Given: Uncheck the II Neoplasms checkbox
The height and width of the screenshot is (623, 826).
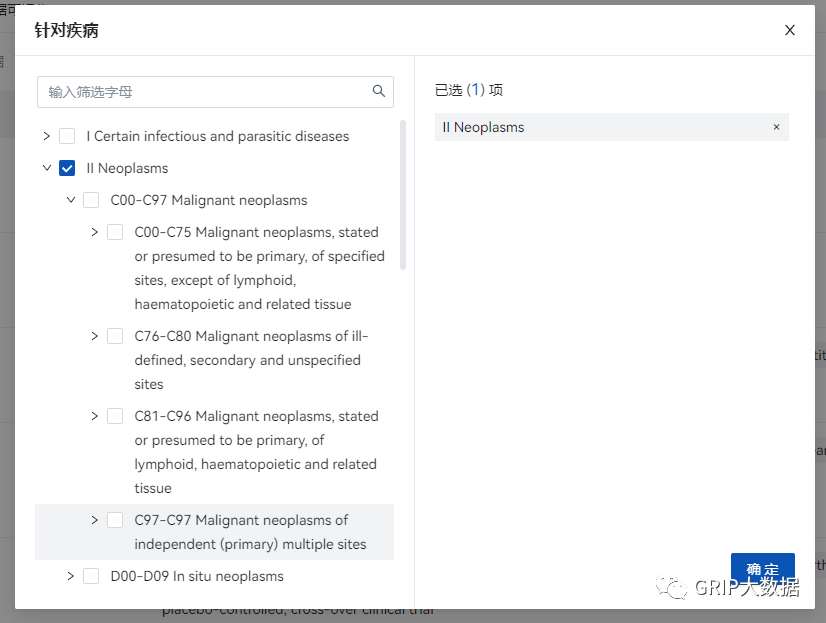Looking at the screenshot, I should pos(67,168).
